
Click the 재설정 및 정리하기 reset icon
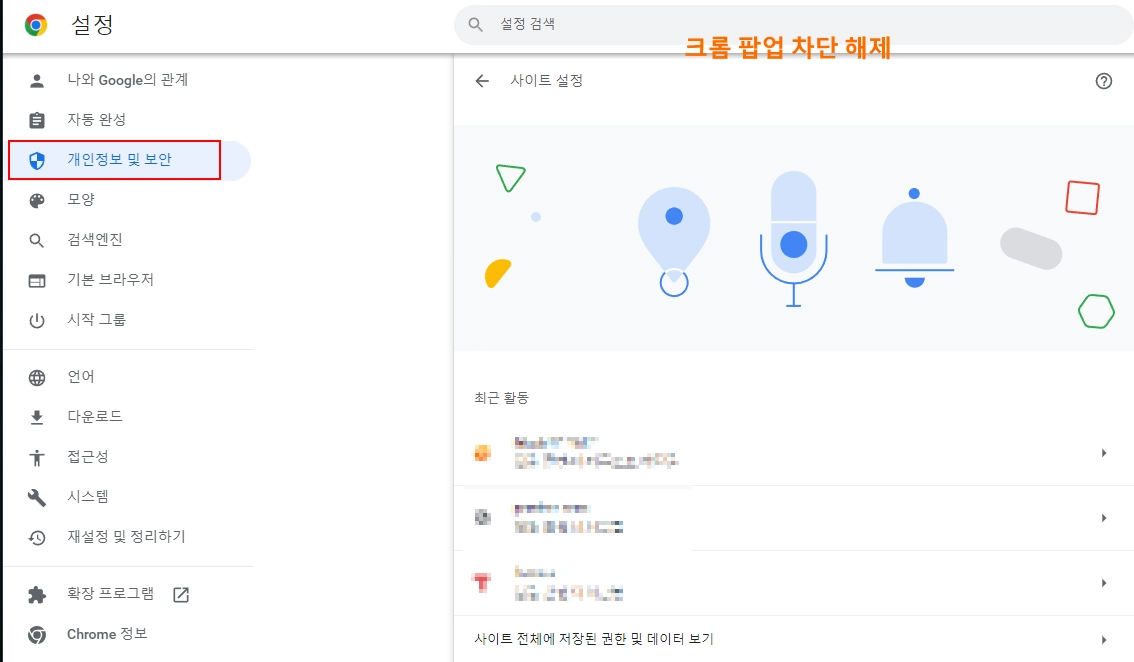pyautogui.click(x=38, y=537)
